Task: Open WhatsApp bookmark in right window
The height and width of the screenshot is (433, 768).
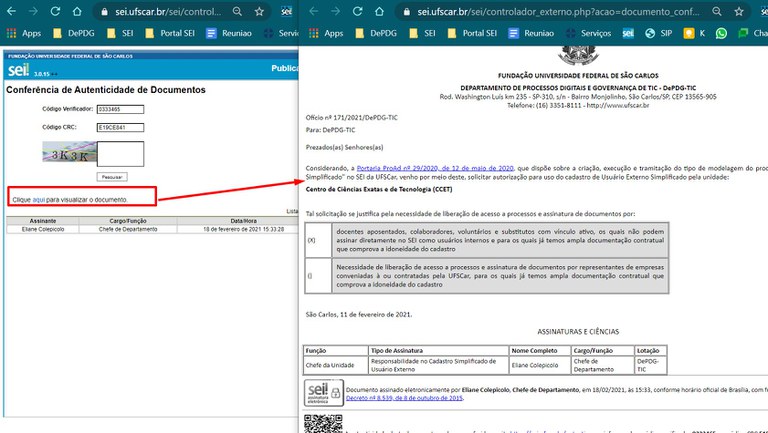Action: click(721, 33)
